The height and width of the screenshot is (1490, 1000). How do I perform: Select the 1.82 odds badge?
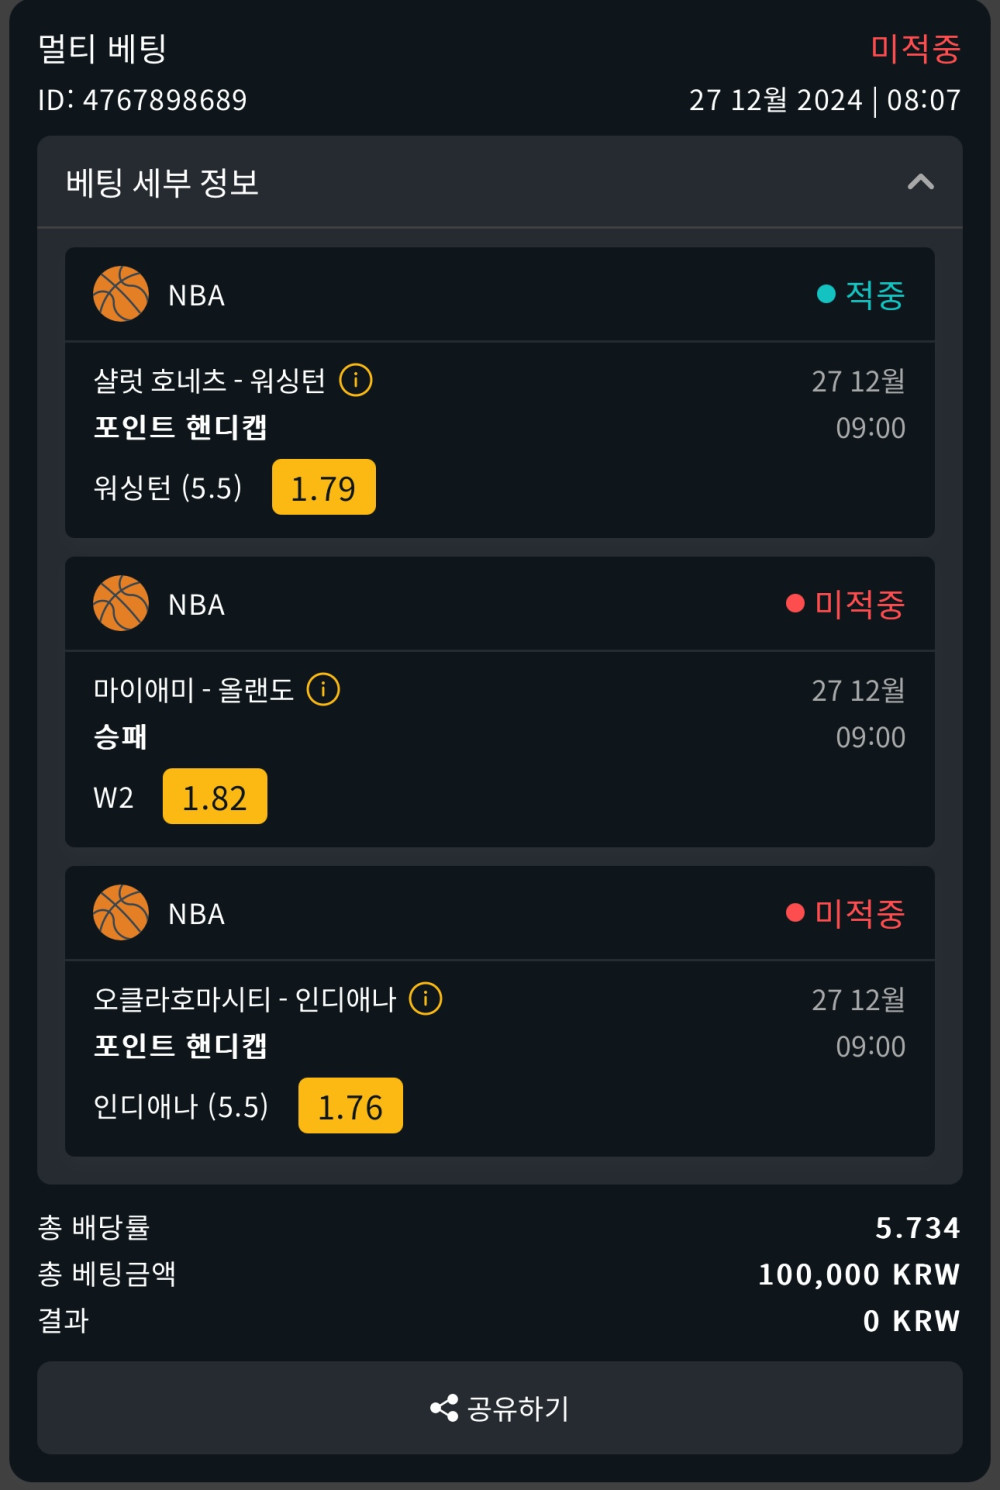(215, 796)
